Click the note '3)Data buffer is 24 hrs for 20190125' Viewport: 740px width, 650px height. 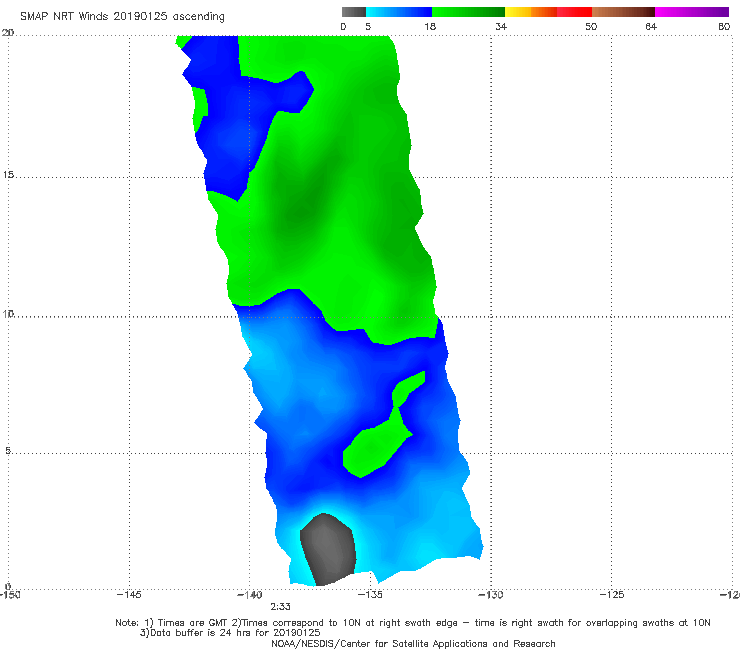coord(230,633)
